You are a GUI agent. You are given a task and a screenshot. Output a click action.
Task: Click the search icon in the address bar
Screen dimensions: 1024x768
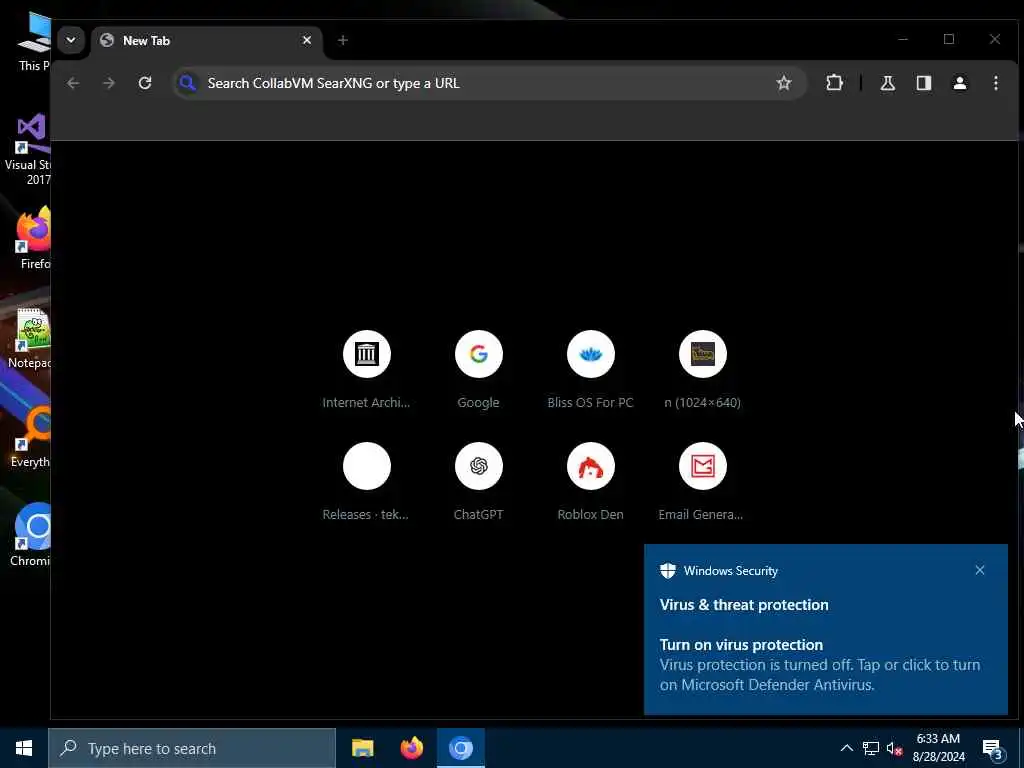187,83
